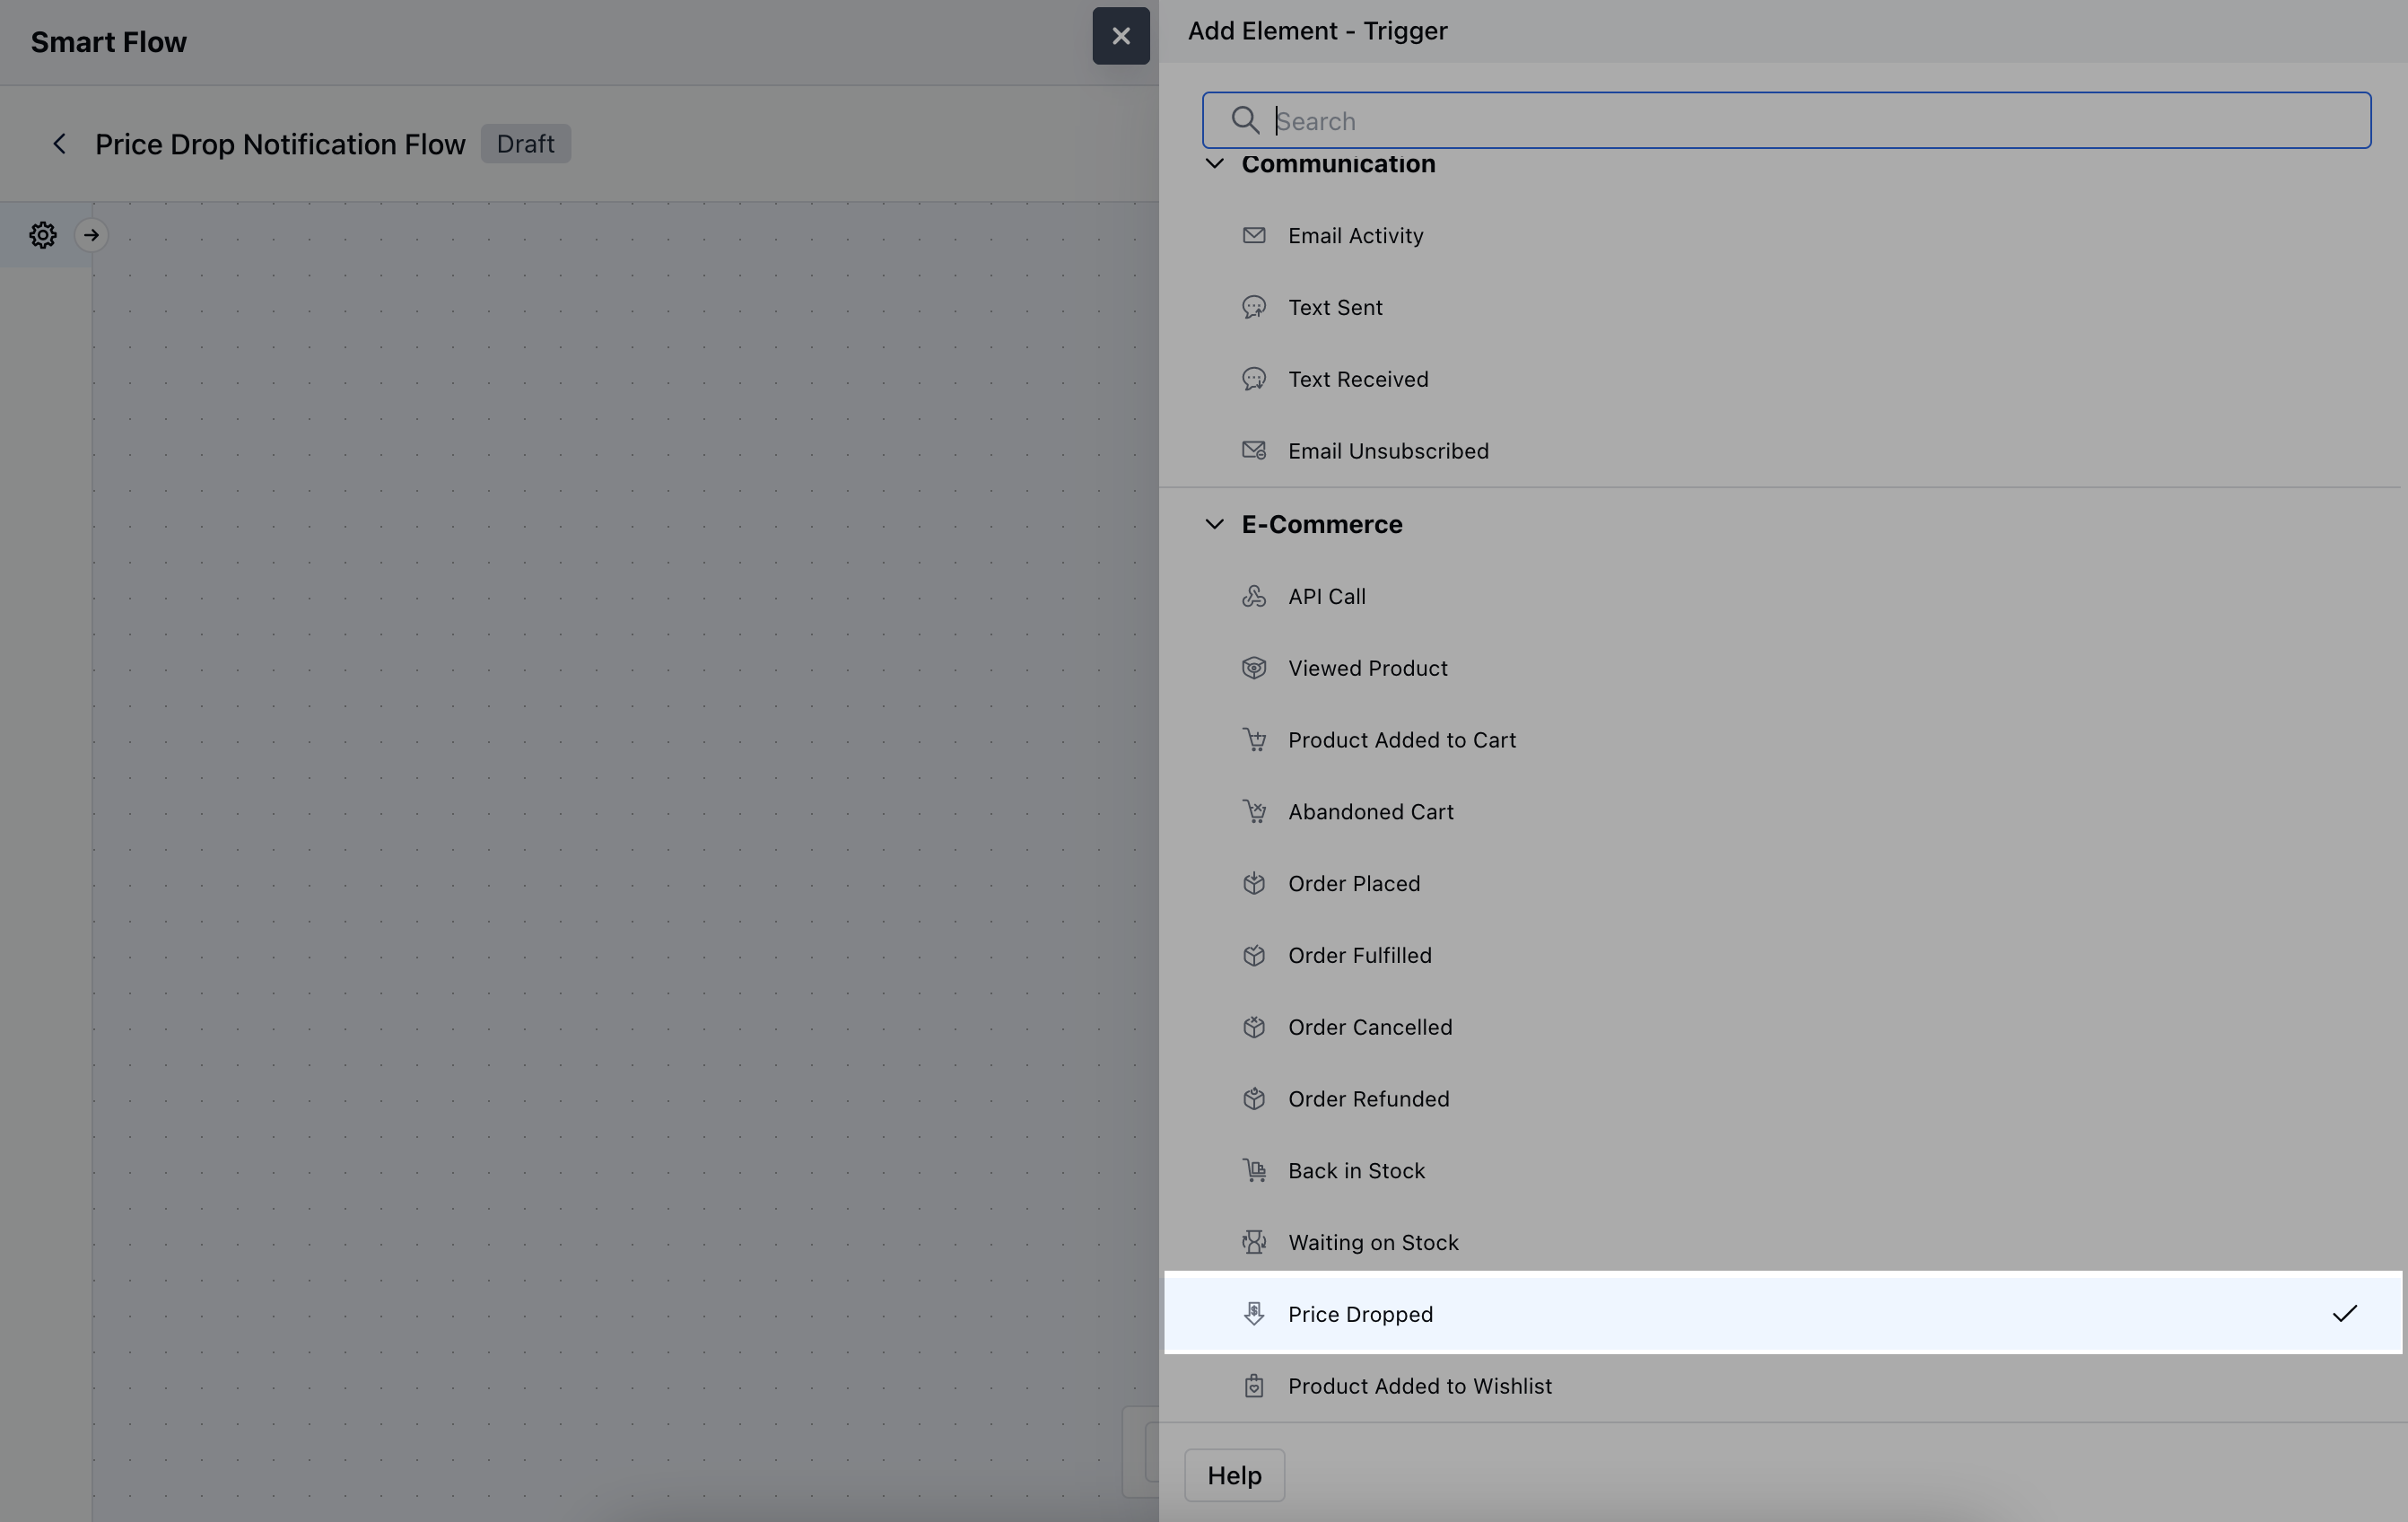Image resolution: width=2408 pixels, height=1522 pixels.
Task: Choose the Order Refunded trigger
Action: pyautogui.click(x=1367, y=1099)
